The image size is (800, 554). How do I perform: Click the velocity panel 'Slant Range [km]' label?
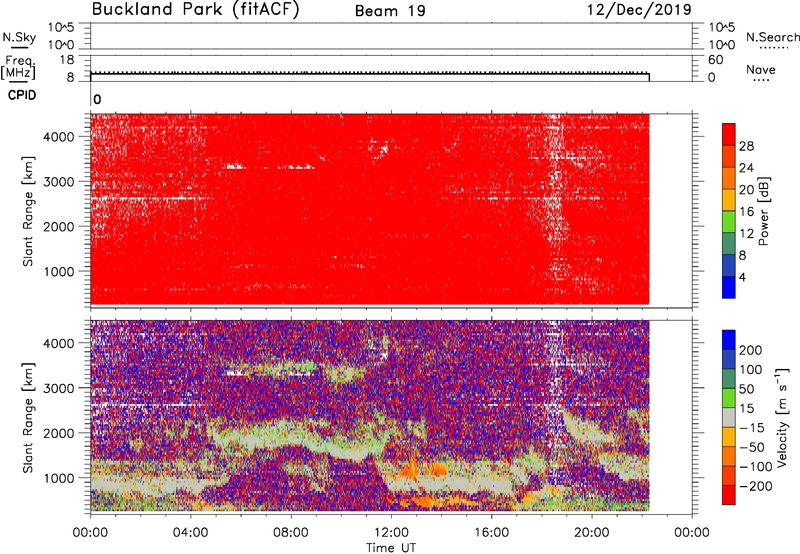[28, 418]
